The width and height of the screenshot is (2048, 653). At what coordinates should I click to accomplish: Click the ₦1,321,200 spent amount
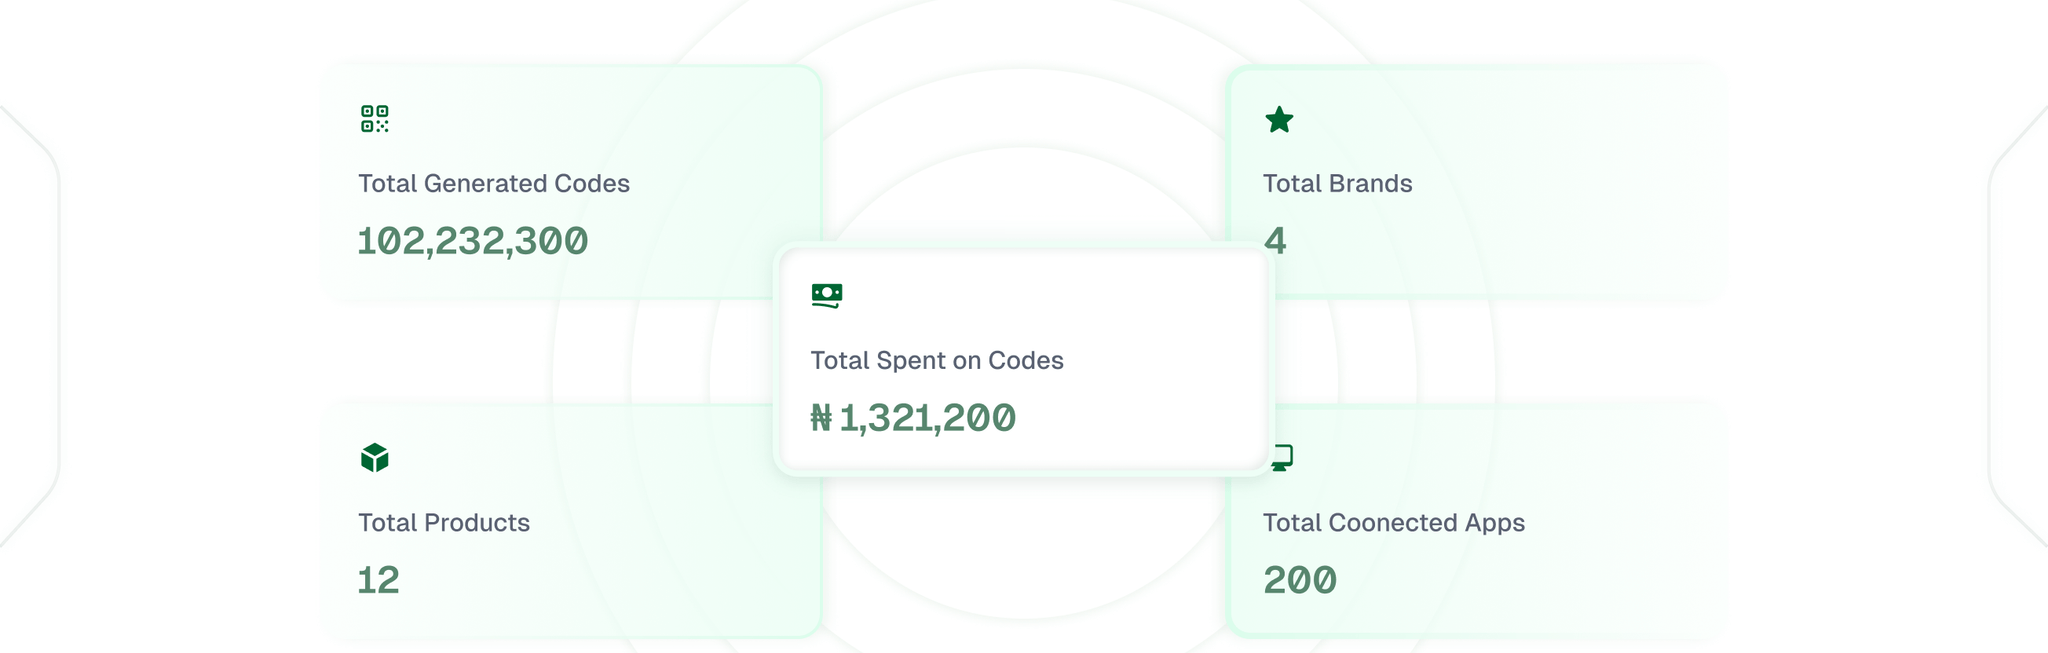click(x=913, y=418)
